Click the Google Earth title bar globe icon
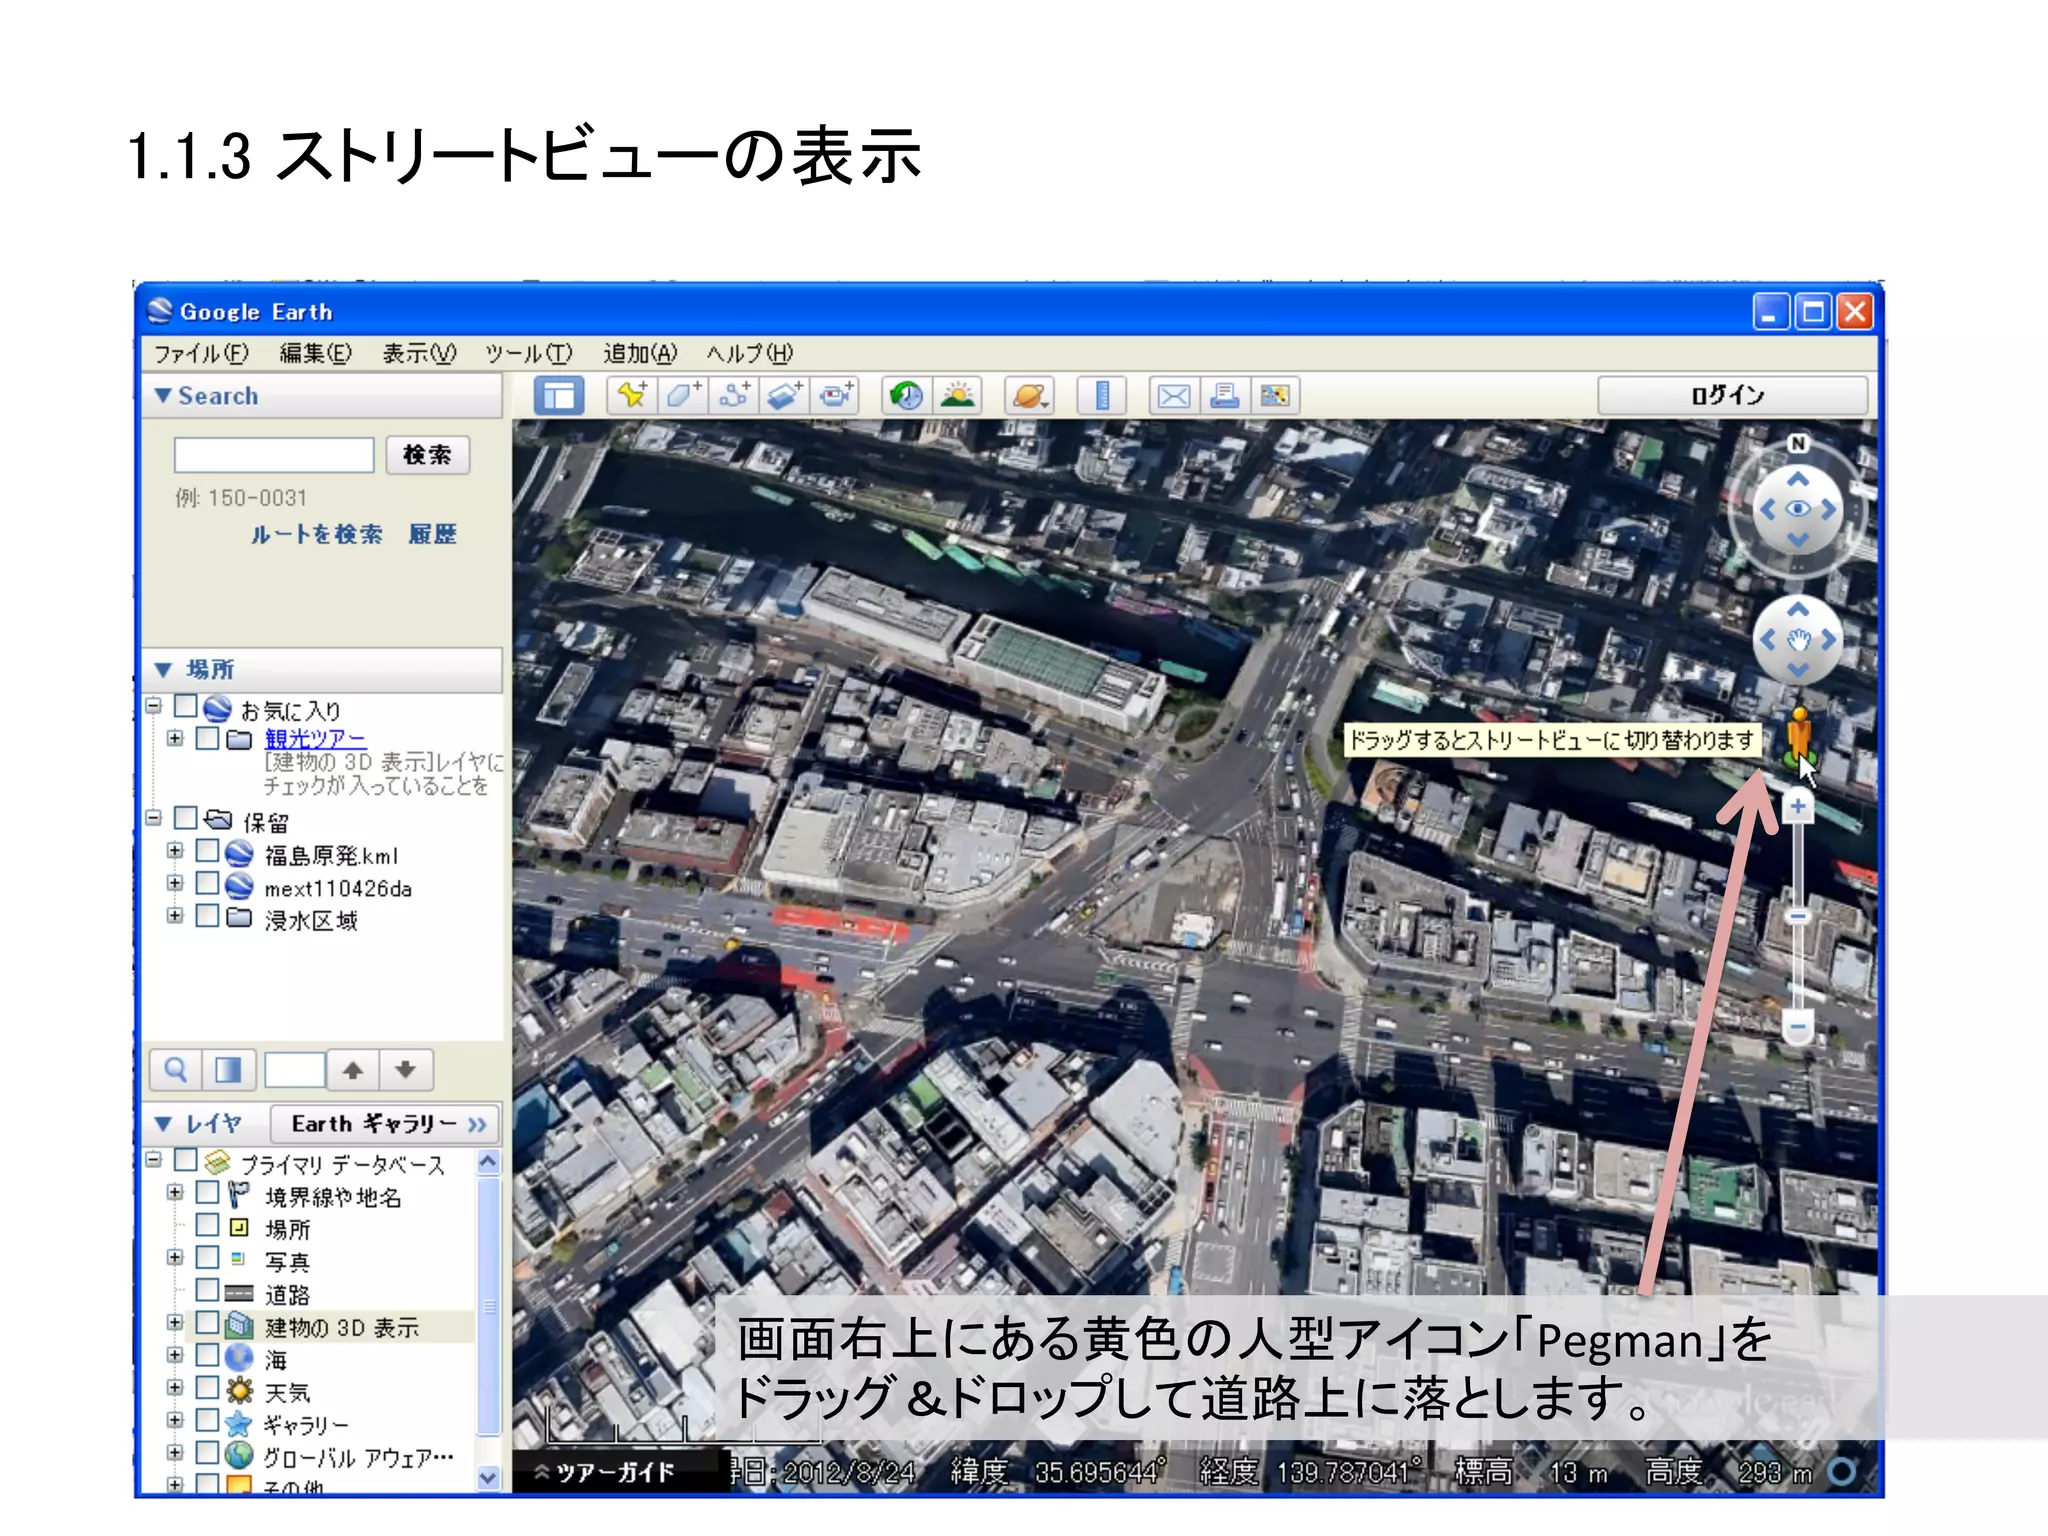This screenshot has width=2048, height=1536. click(160, 311)
